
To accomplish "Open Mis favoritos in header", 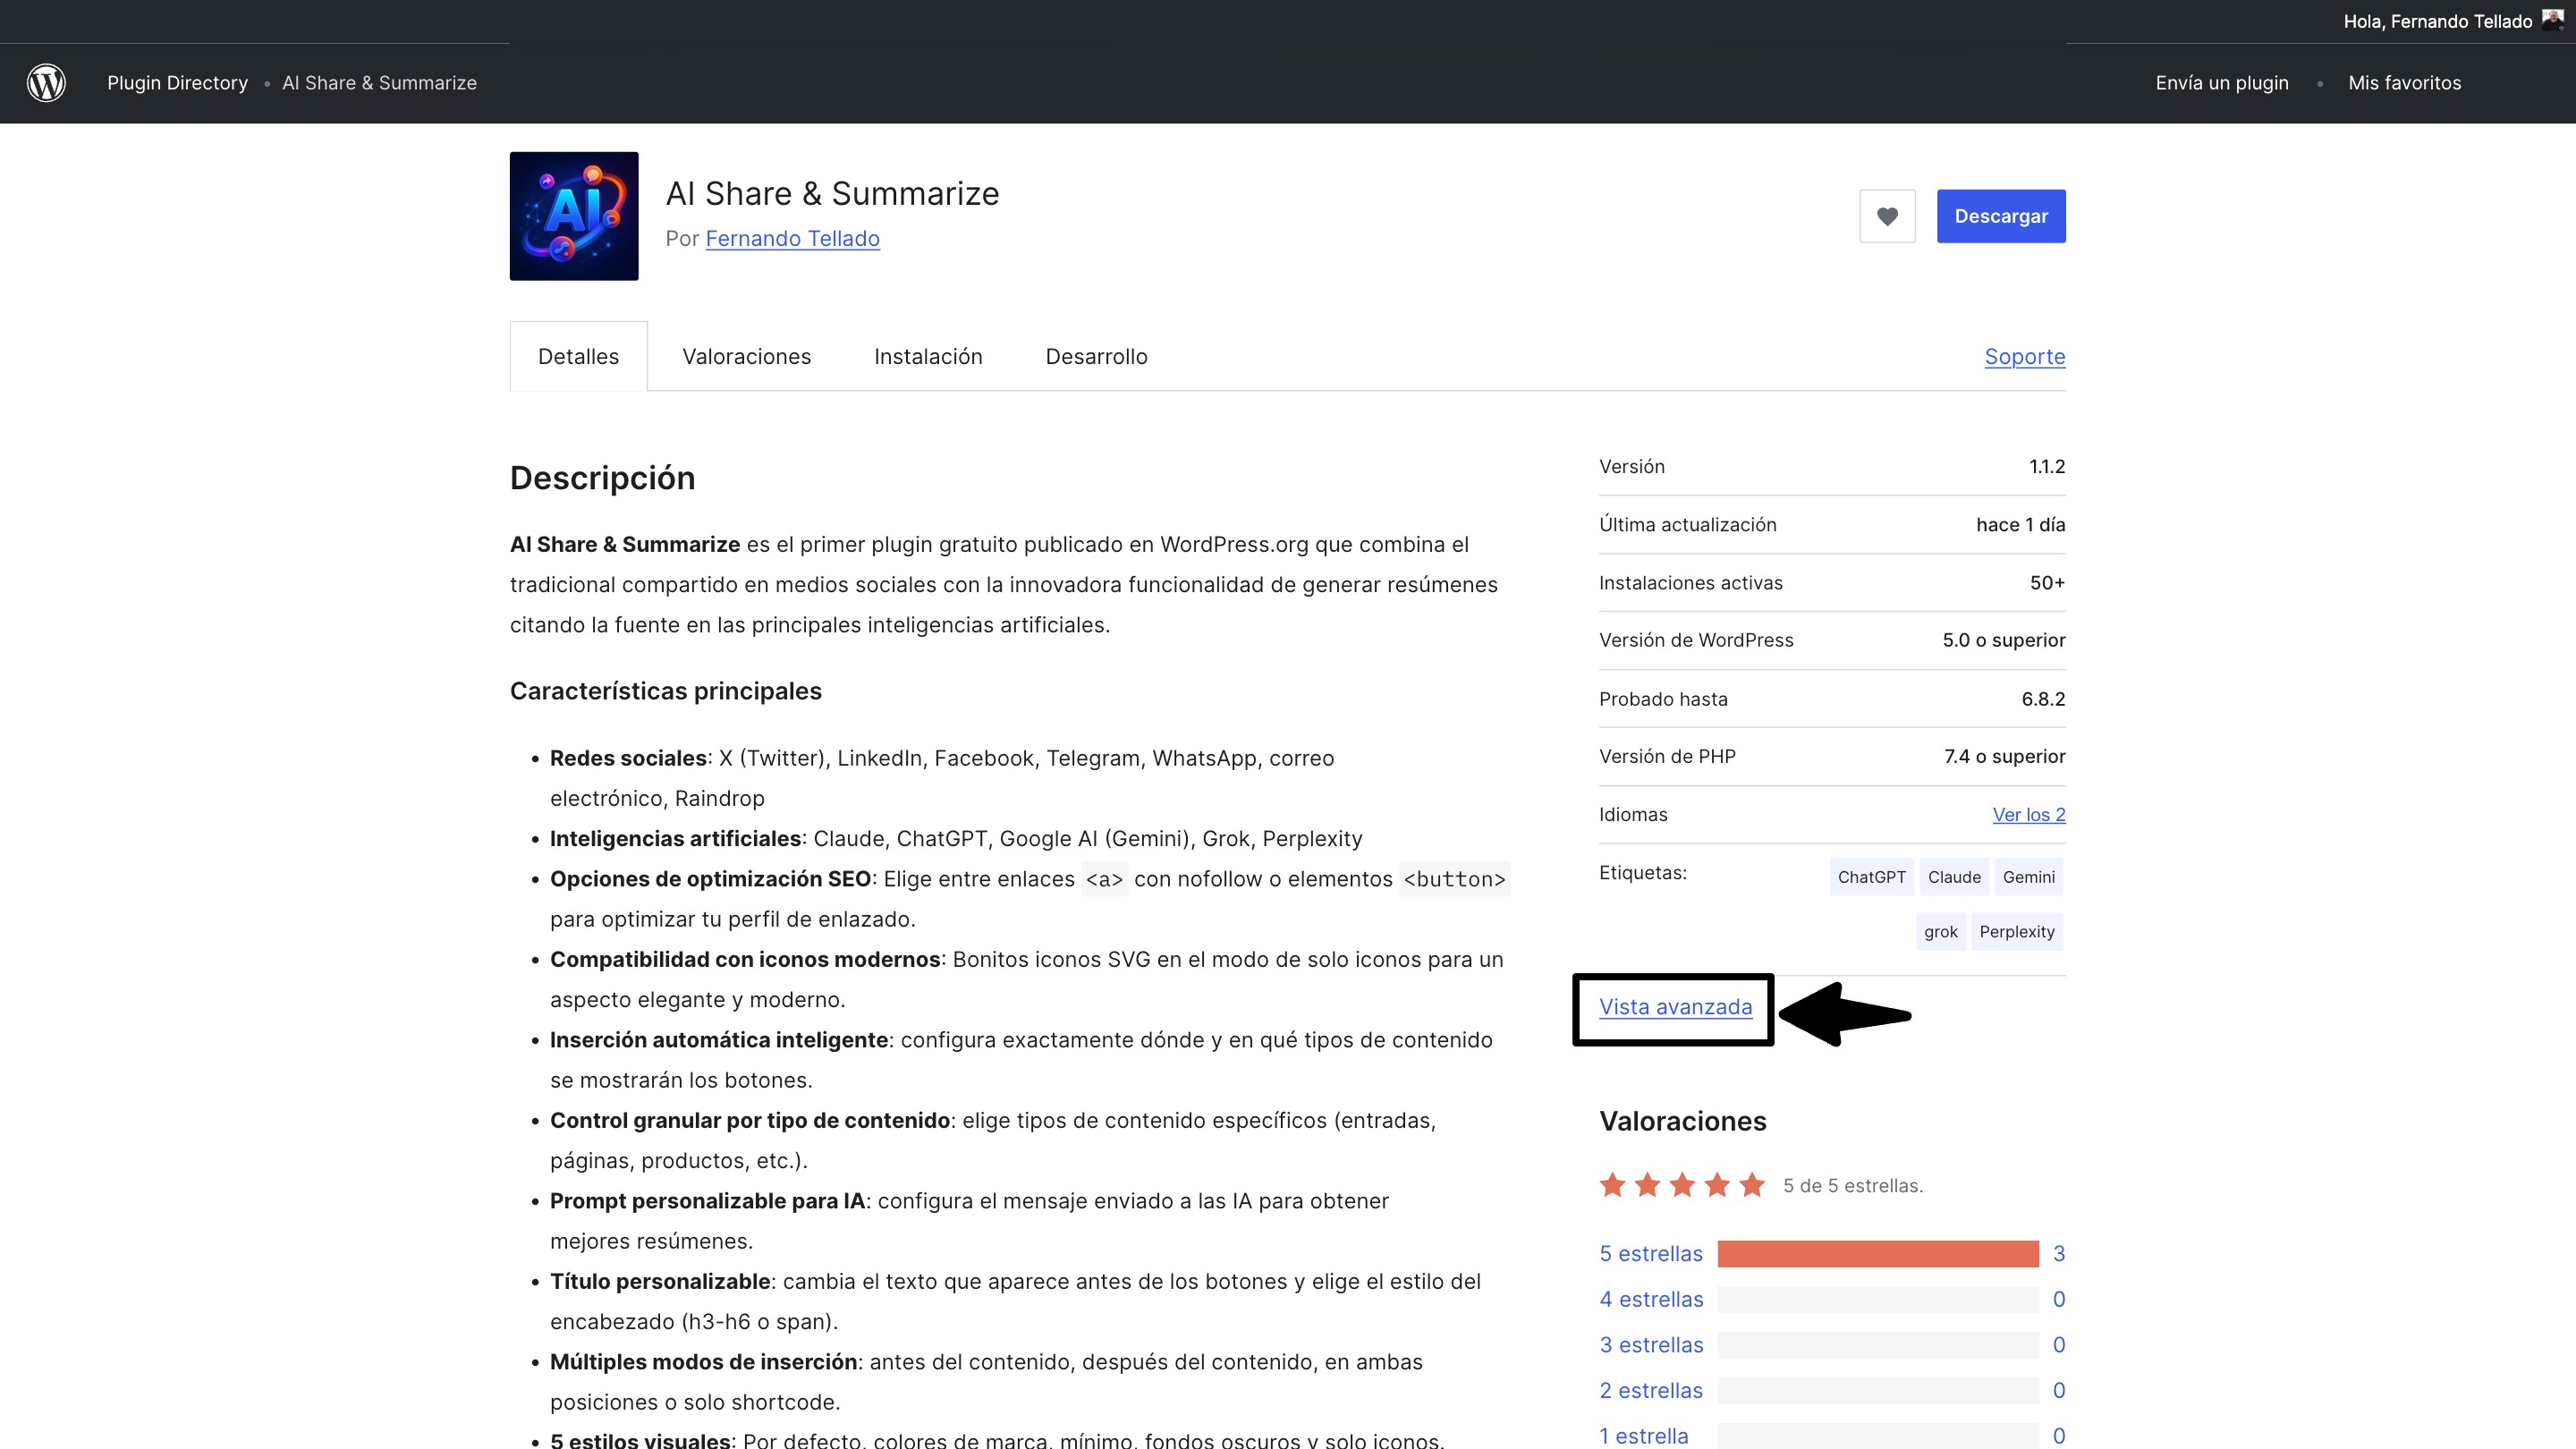I will pyautogui.click(x=2404, y=83).
